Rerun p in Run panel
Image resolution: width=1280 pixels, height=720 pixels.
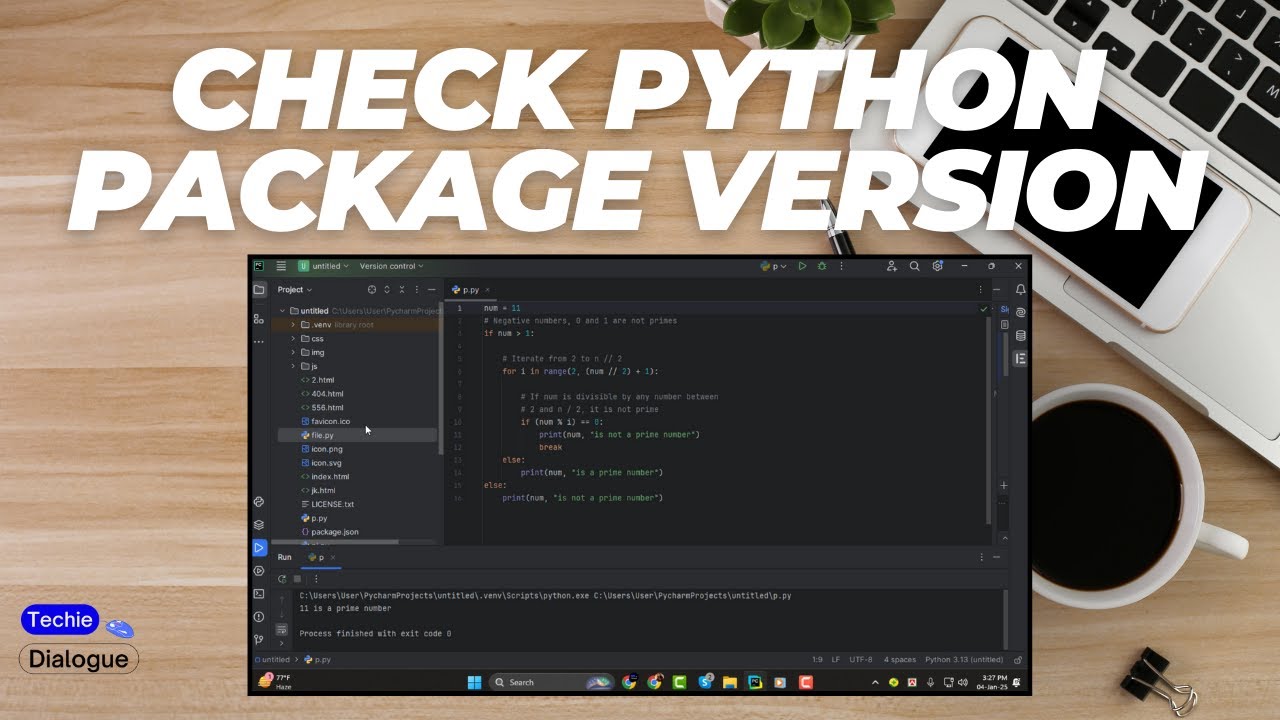point(283,579)
